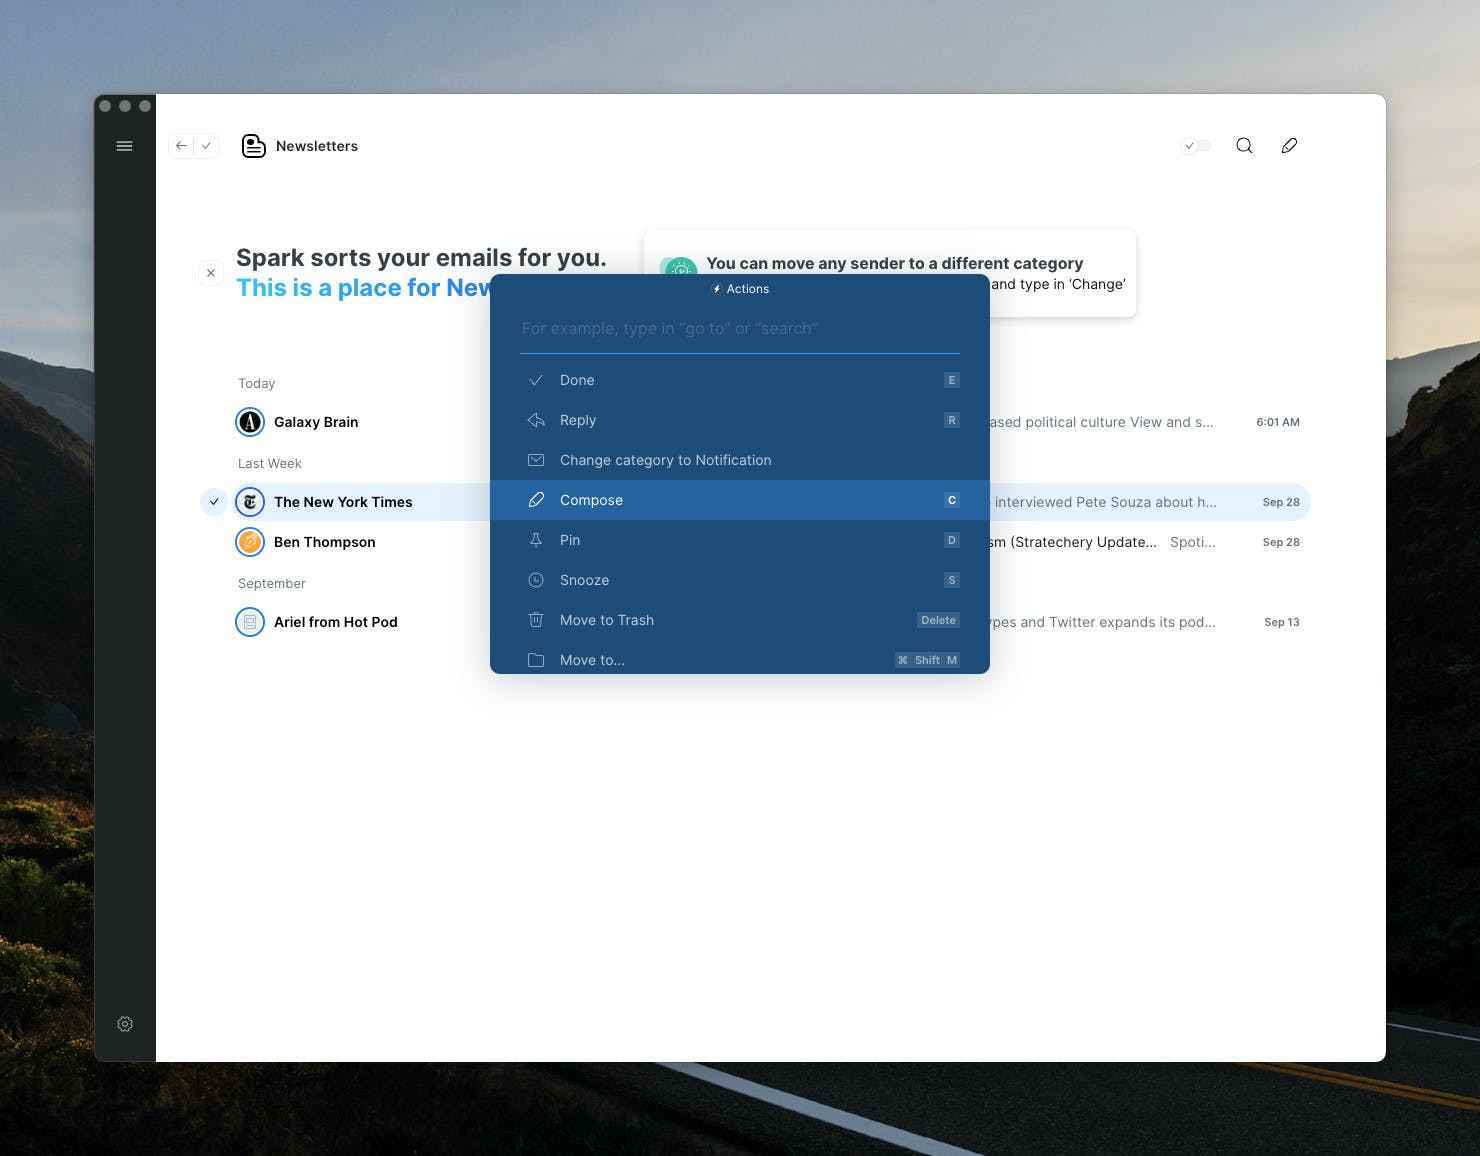This screenshot has width=1480, height=1156.
Task: Click the Spoti... tag on Ben Thompson row
Action: 1193,542
